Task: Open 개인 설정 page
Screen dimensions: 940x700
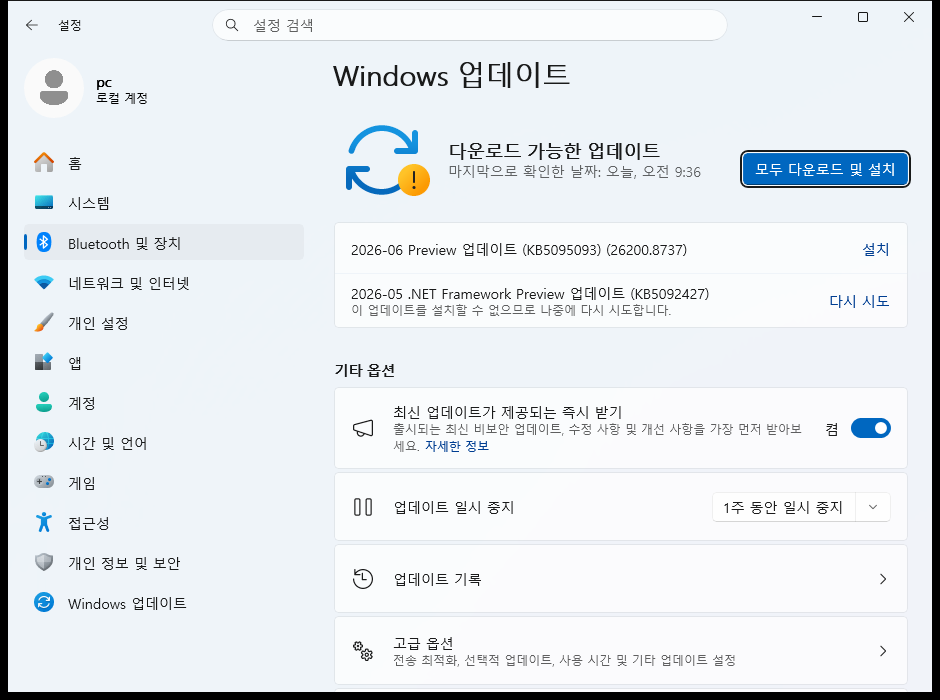Action: tap(164, 323)
